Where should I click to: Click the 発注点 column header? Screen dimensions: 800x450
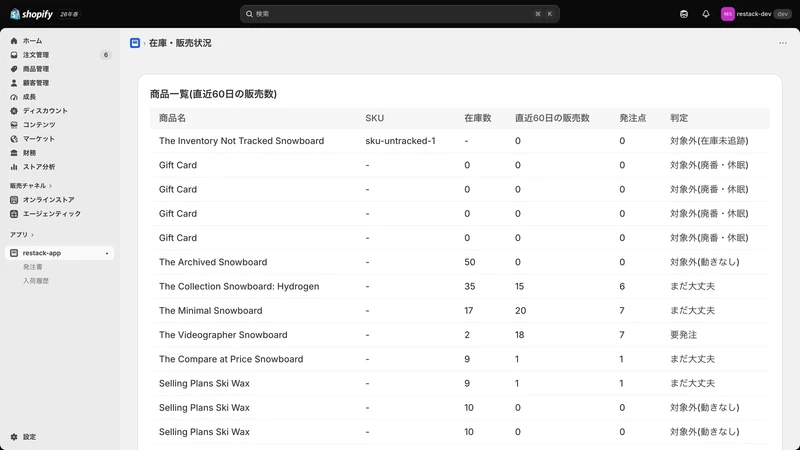click(633, 118)
